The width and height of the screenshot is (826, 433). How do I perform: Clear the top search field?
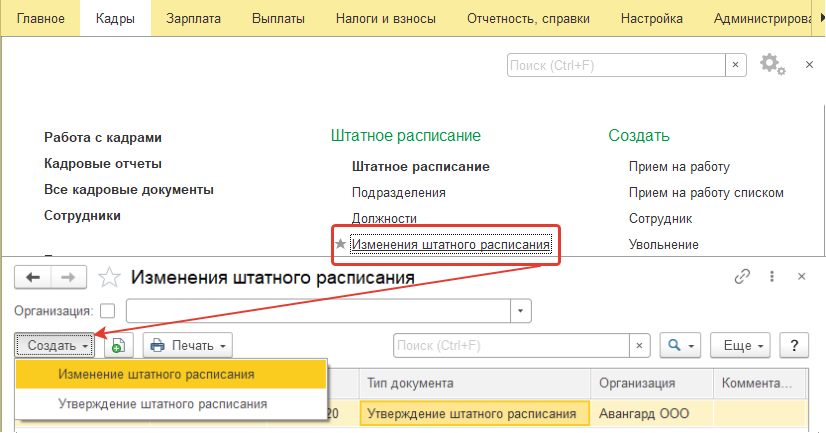[x=735, y=65]
